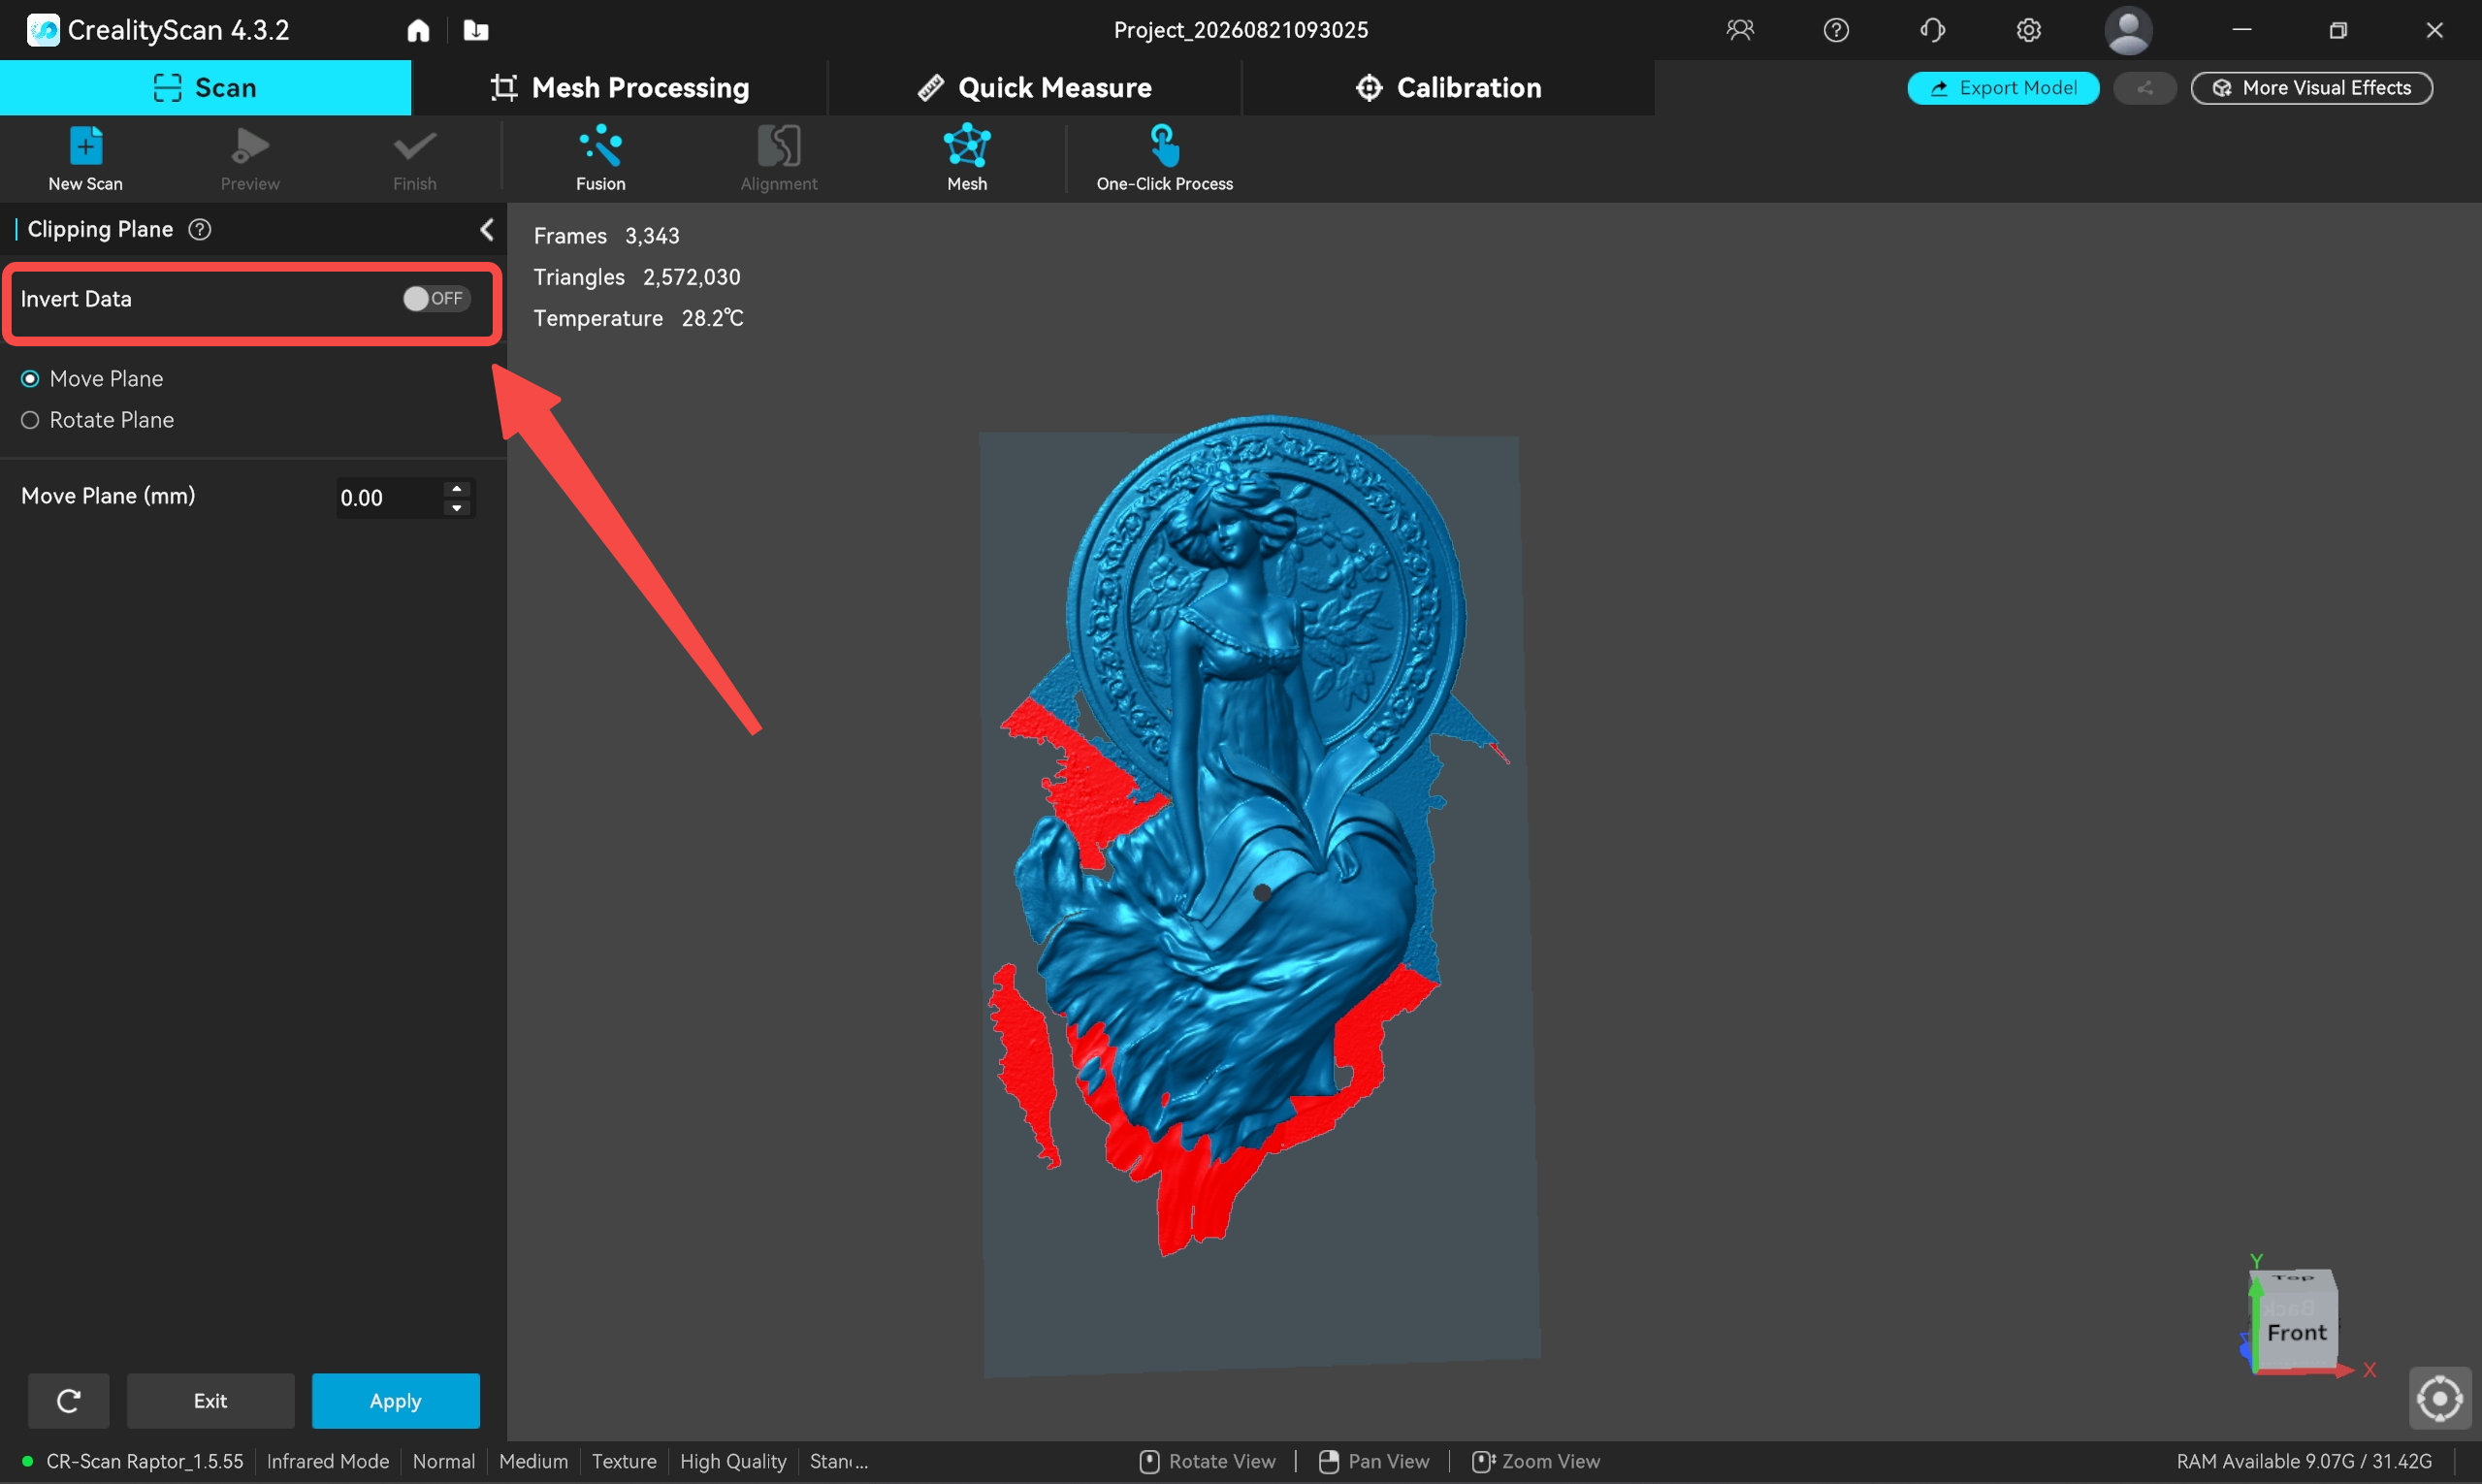Open More Visual Effects
The height and width of the screenshot is (1484, 2482).
2311,88
